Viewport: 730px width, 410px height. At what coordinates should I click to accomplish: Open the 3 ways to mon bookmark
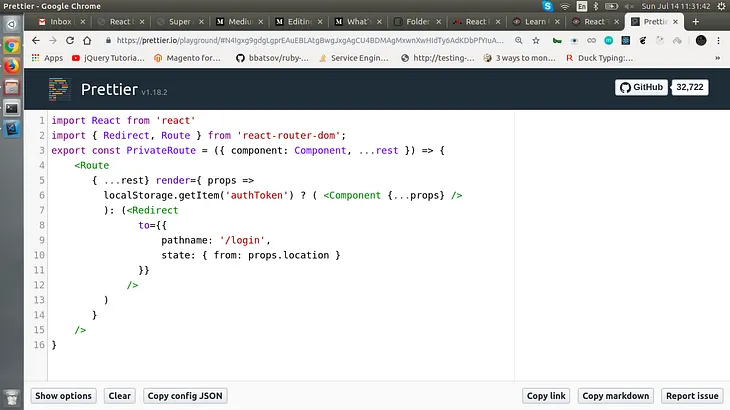point(520,58)
